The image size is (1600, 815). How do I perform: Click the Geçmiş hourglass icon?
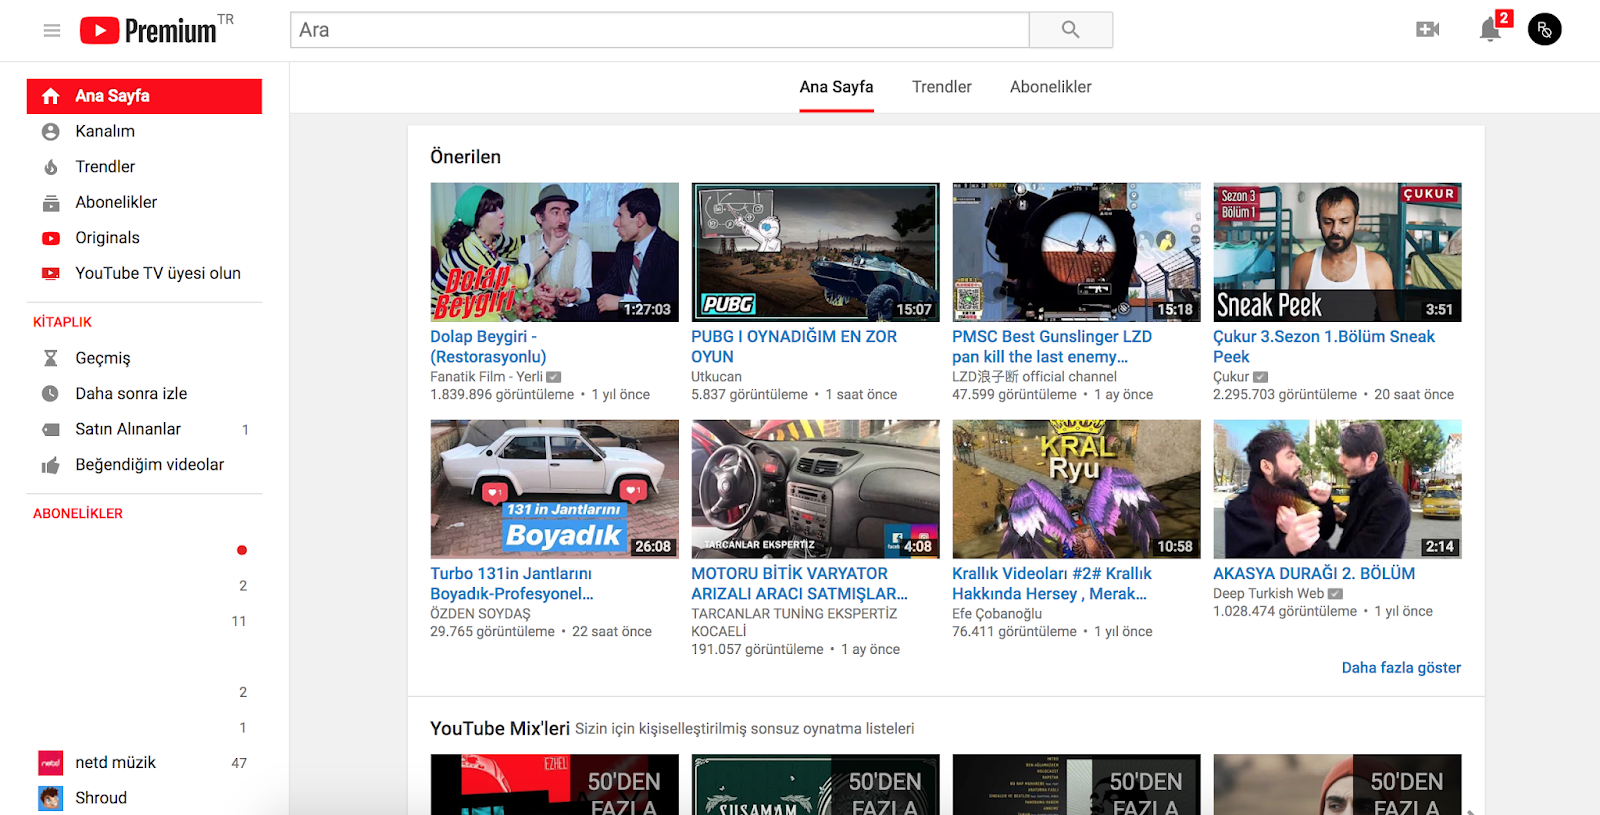pyautogui.click(x=51, y=358)
